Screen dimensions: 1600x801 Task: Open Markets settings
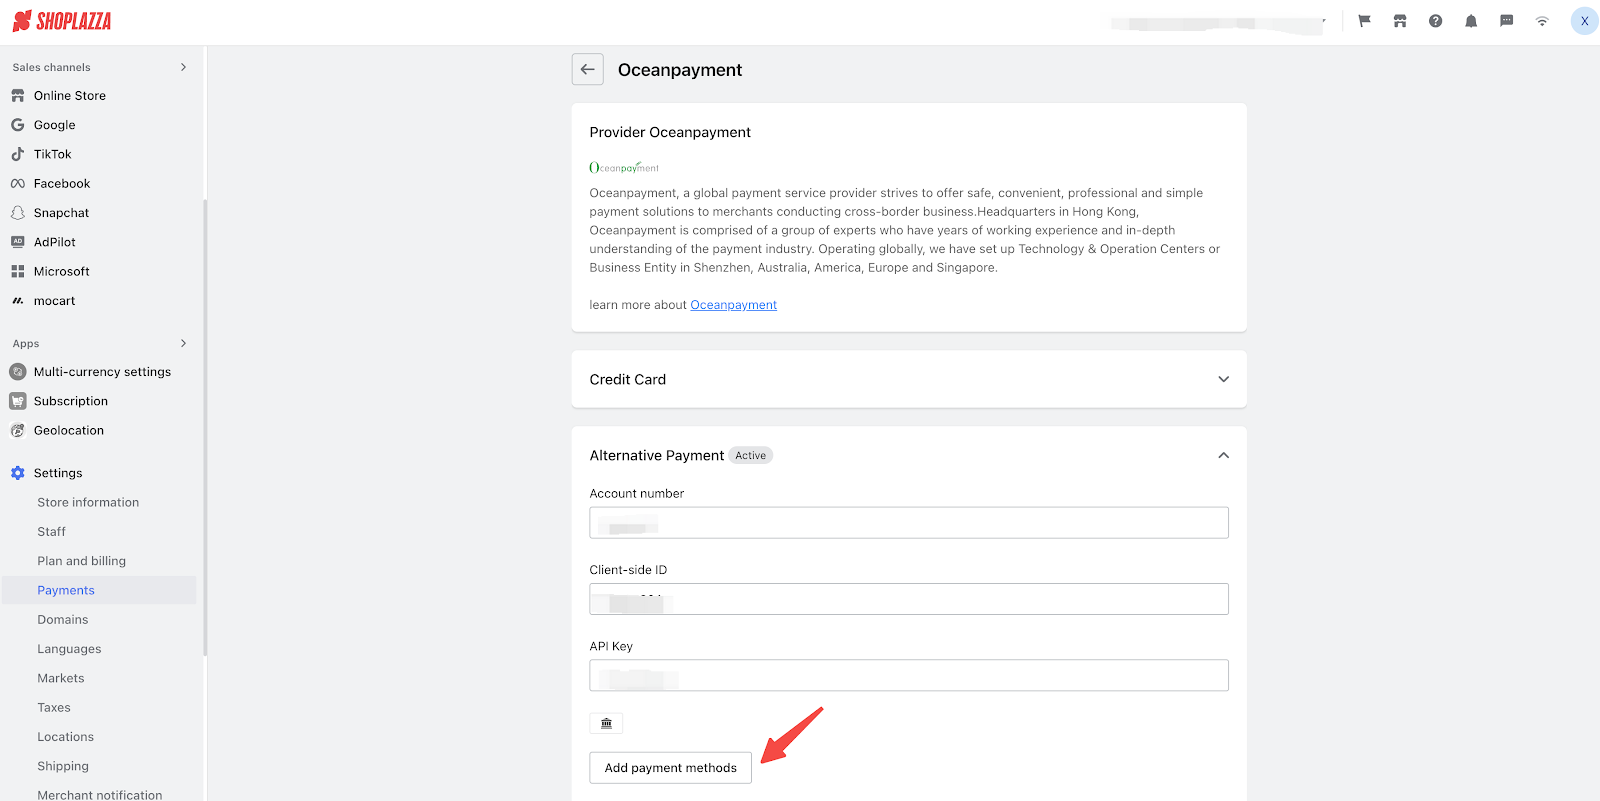pos(61,678)
